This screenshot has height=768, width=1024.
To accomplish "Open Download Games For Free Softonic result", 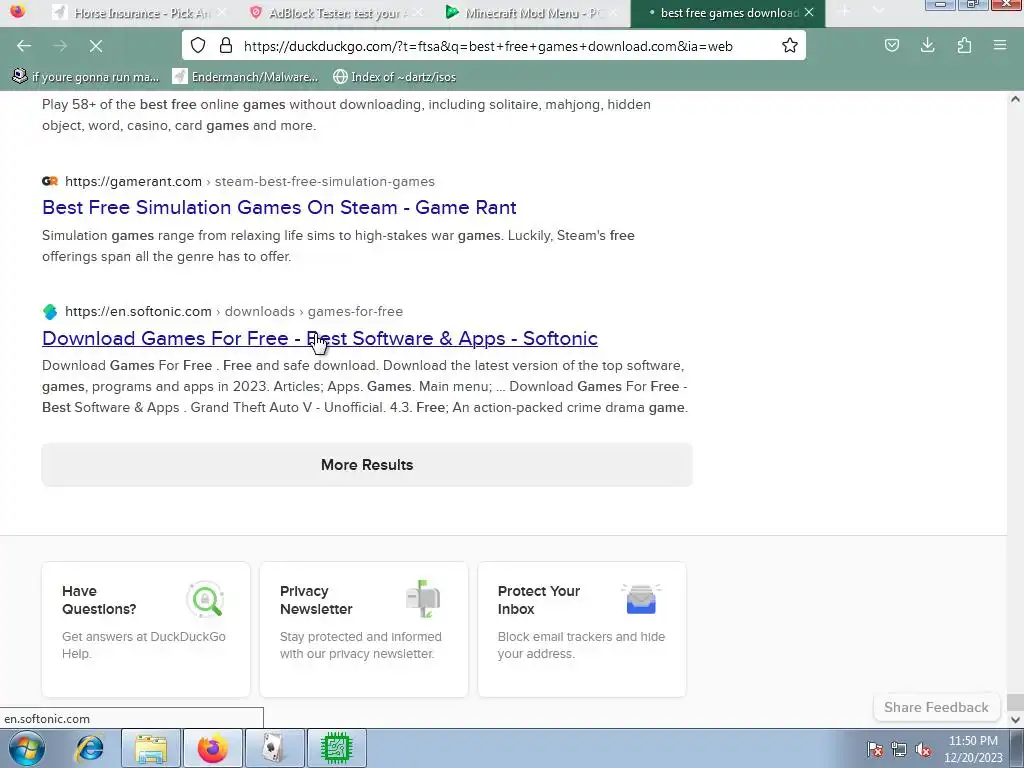I will tap(319, 338).
